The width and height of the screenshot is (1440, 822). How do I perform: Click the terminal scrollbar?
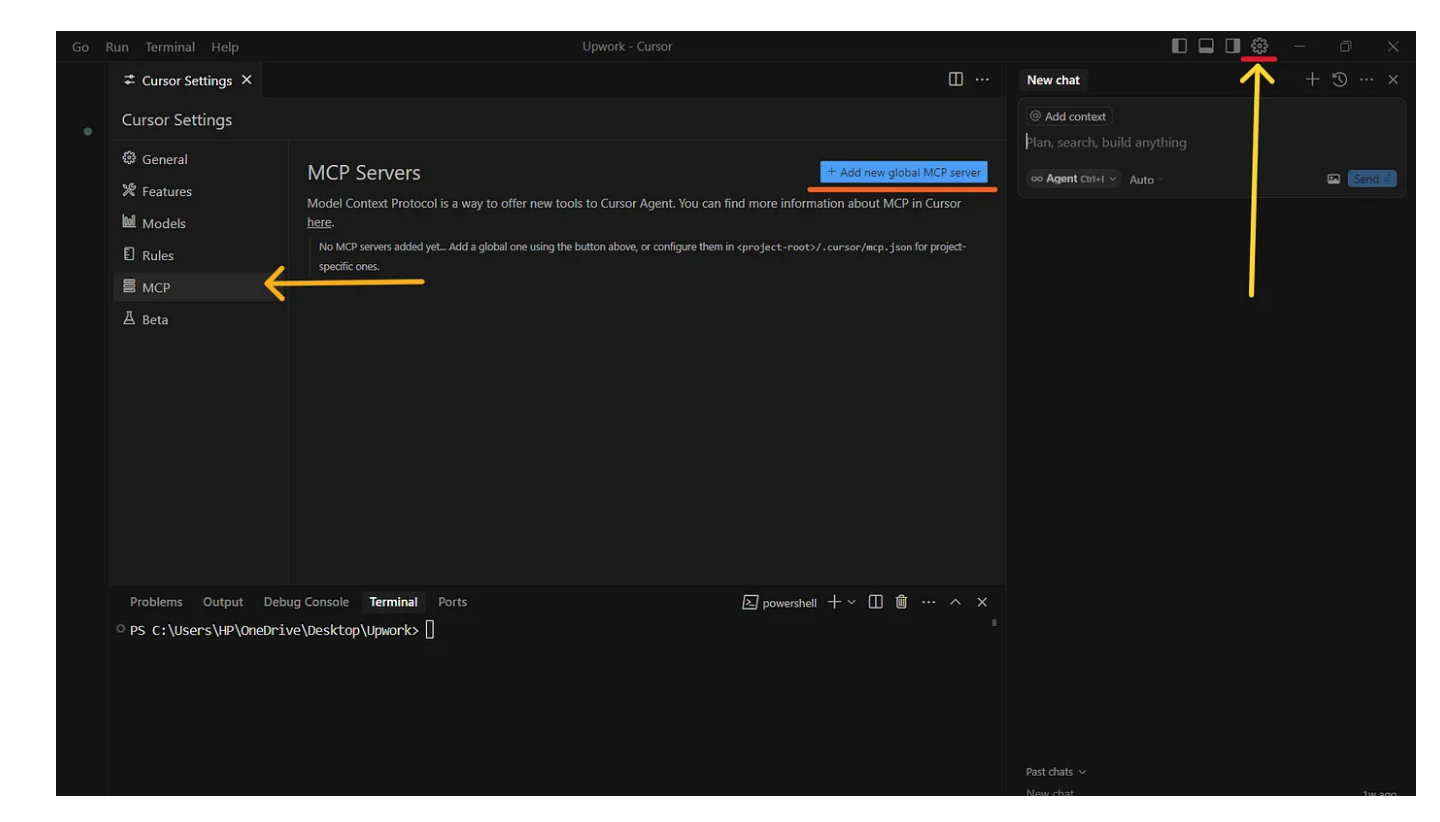click(x=993, y=622)
